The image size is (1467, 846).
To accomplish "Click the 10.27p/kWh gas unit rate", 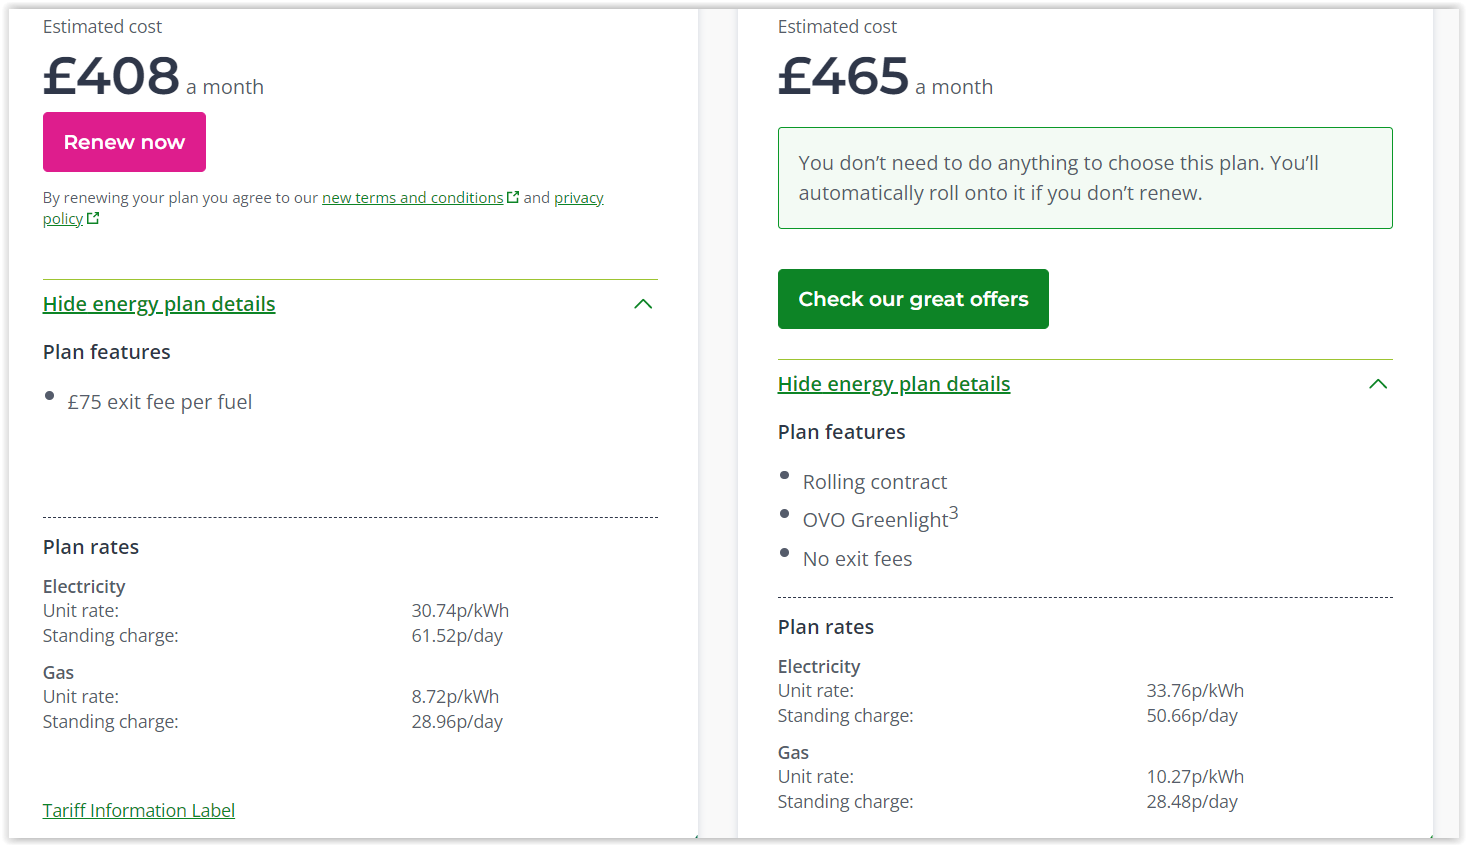I will click(1195, 777).
